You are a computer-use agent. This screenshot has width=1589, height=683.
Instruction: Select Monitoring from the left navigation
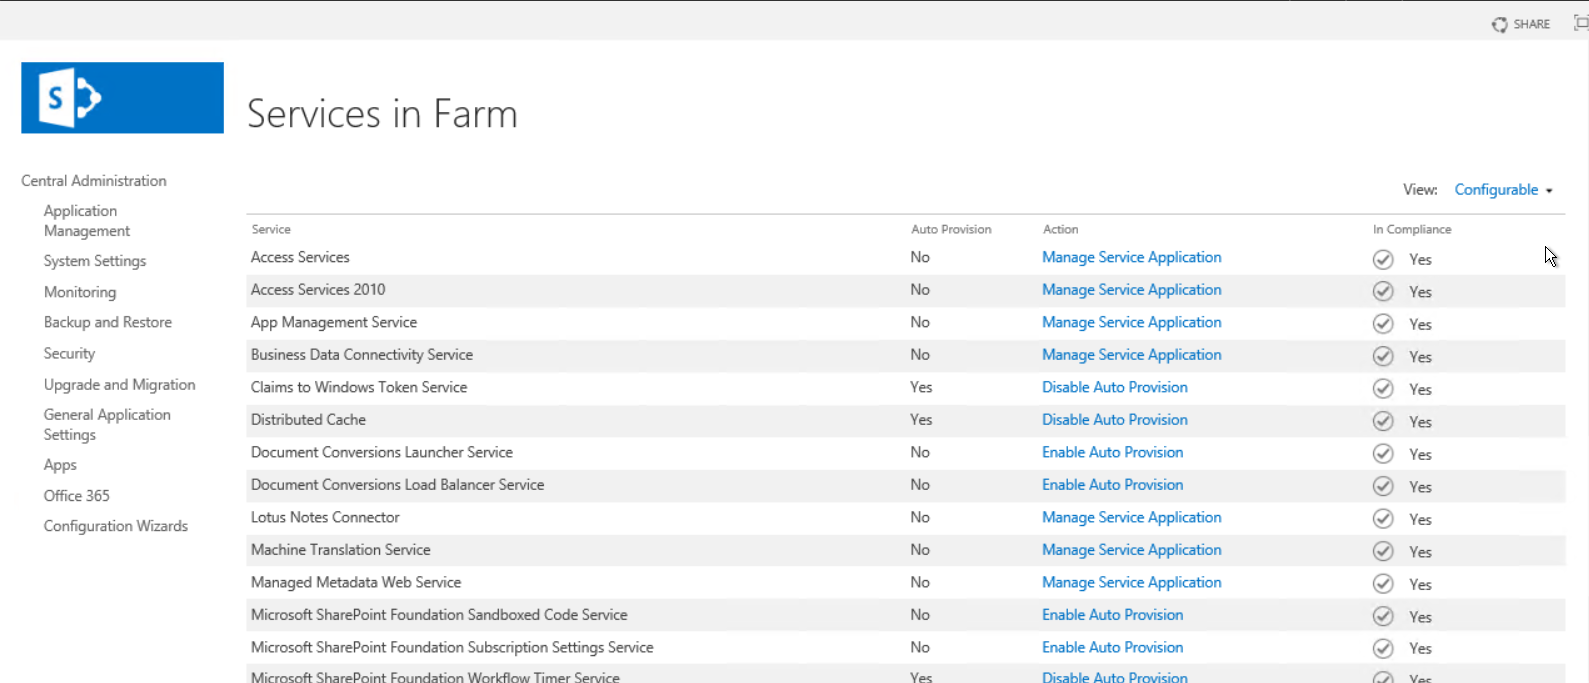pos(80,292)
